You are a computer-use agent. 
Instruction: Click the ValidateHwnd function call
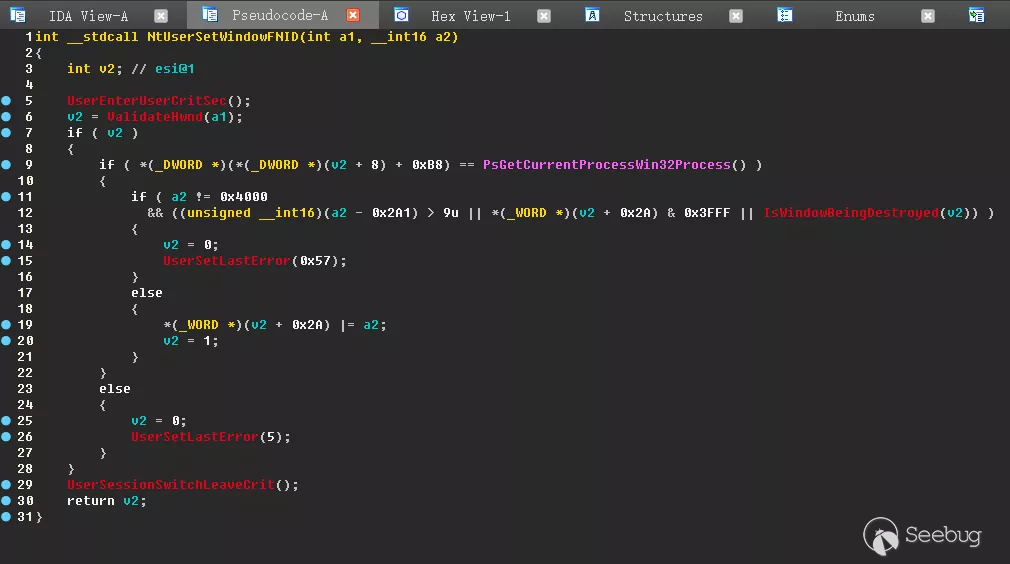click(155, 117)
